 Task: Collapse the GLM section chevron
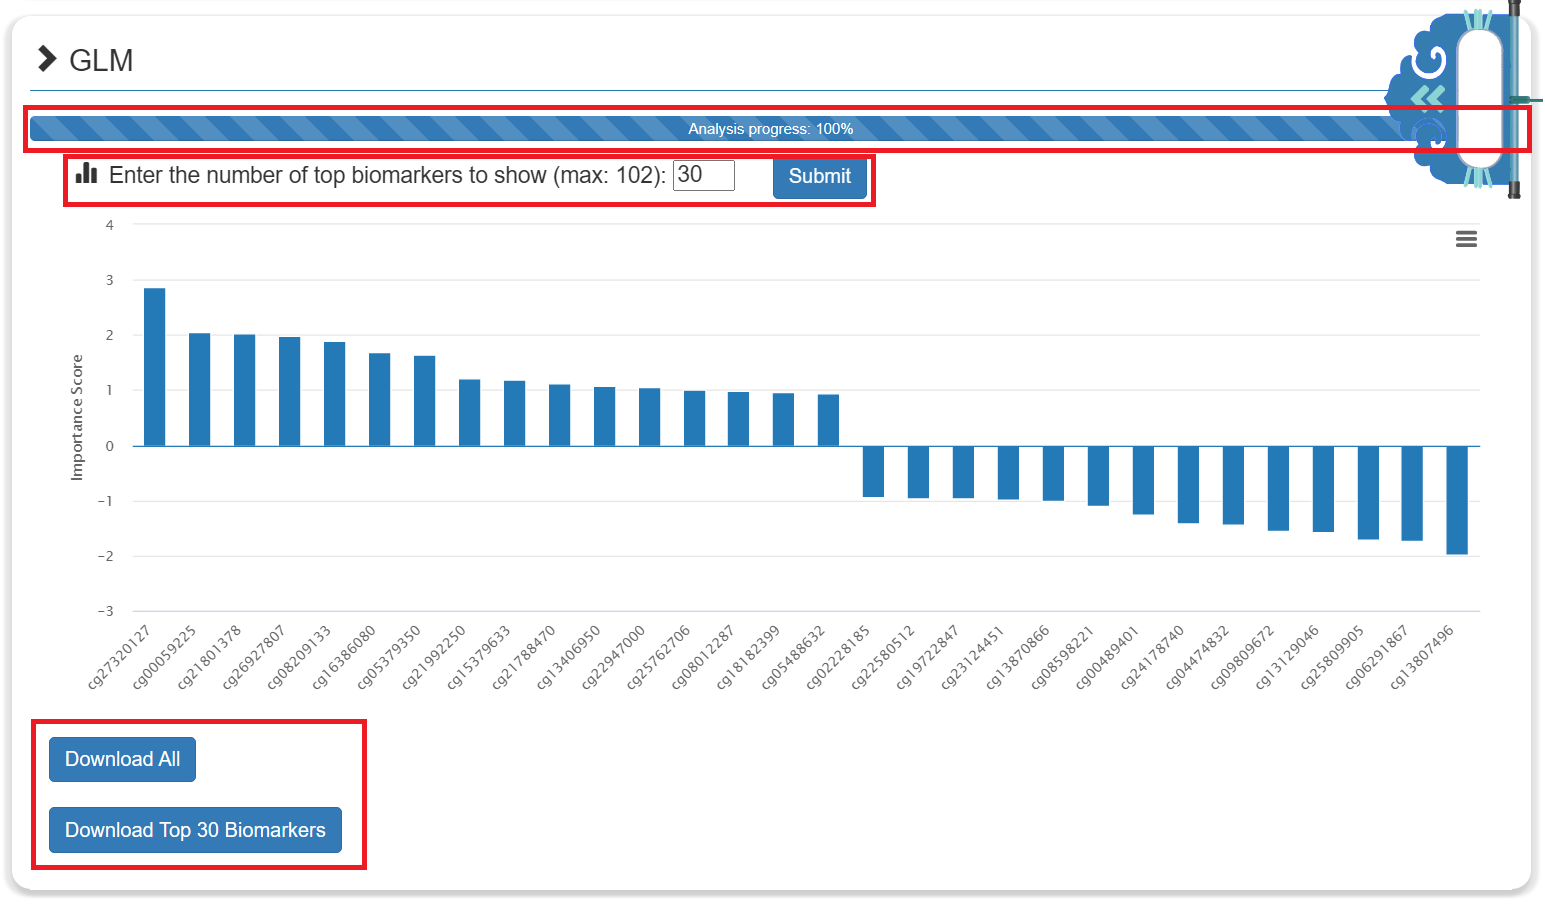point(46,60)
